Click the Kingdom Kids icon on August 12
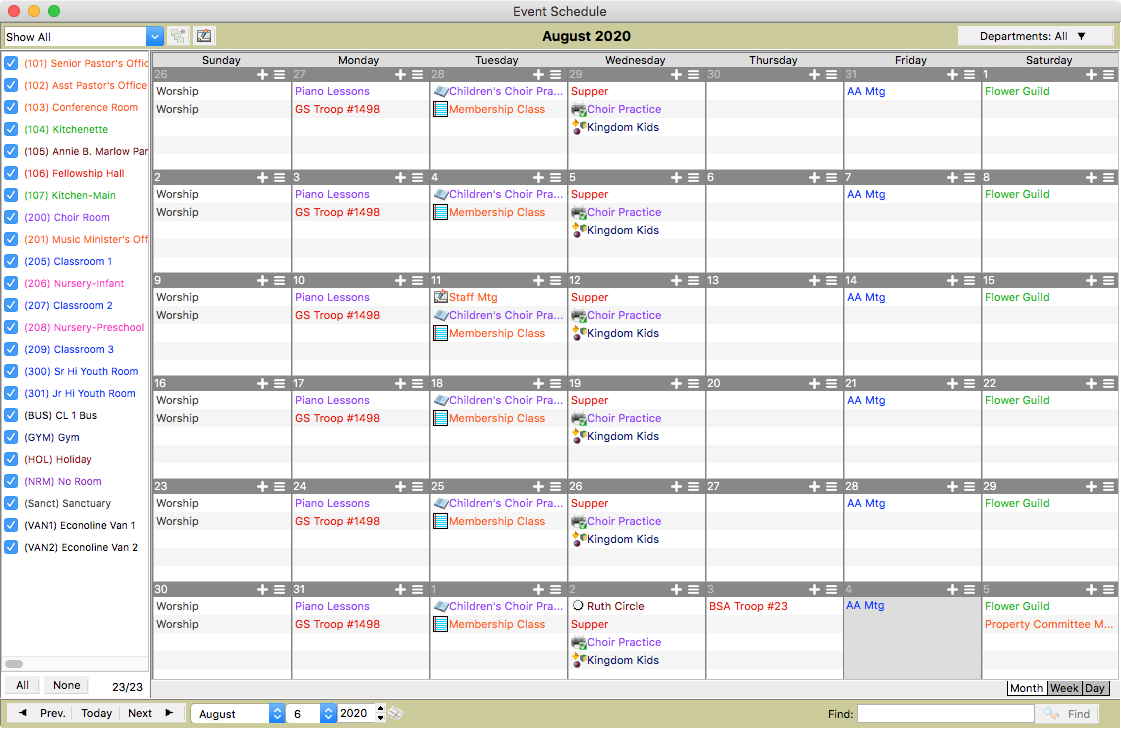The image size is (1121, 729). click(x=578, y=333)
